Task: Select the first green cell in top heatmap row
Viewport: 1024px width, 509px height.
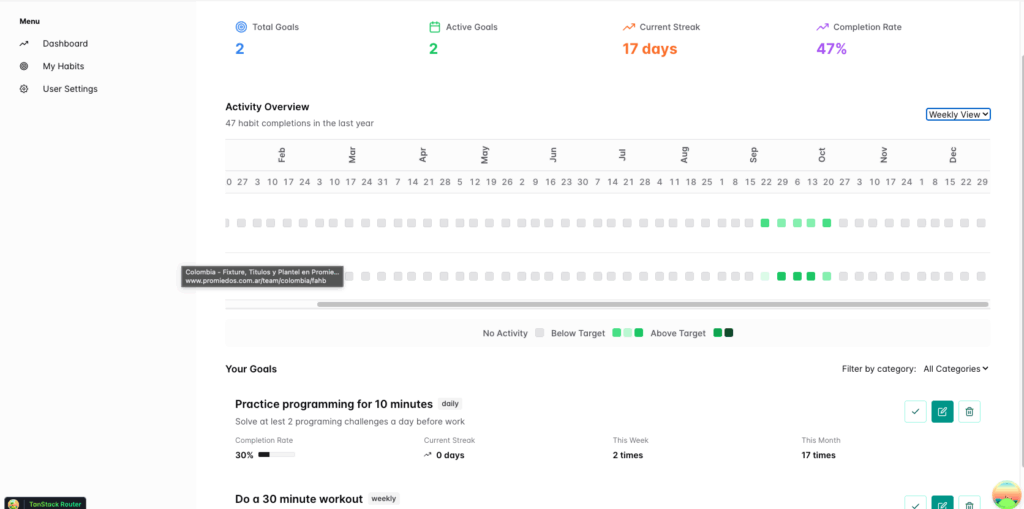Action: point(766,223)
